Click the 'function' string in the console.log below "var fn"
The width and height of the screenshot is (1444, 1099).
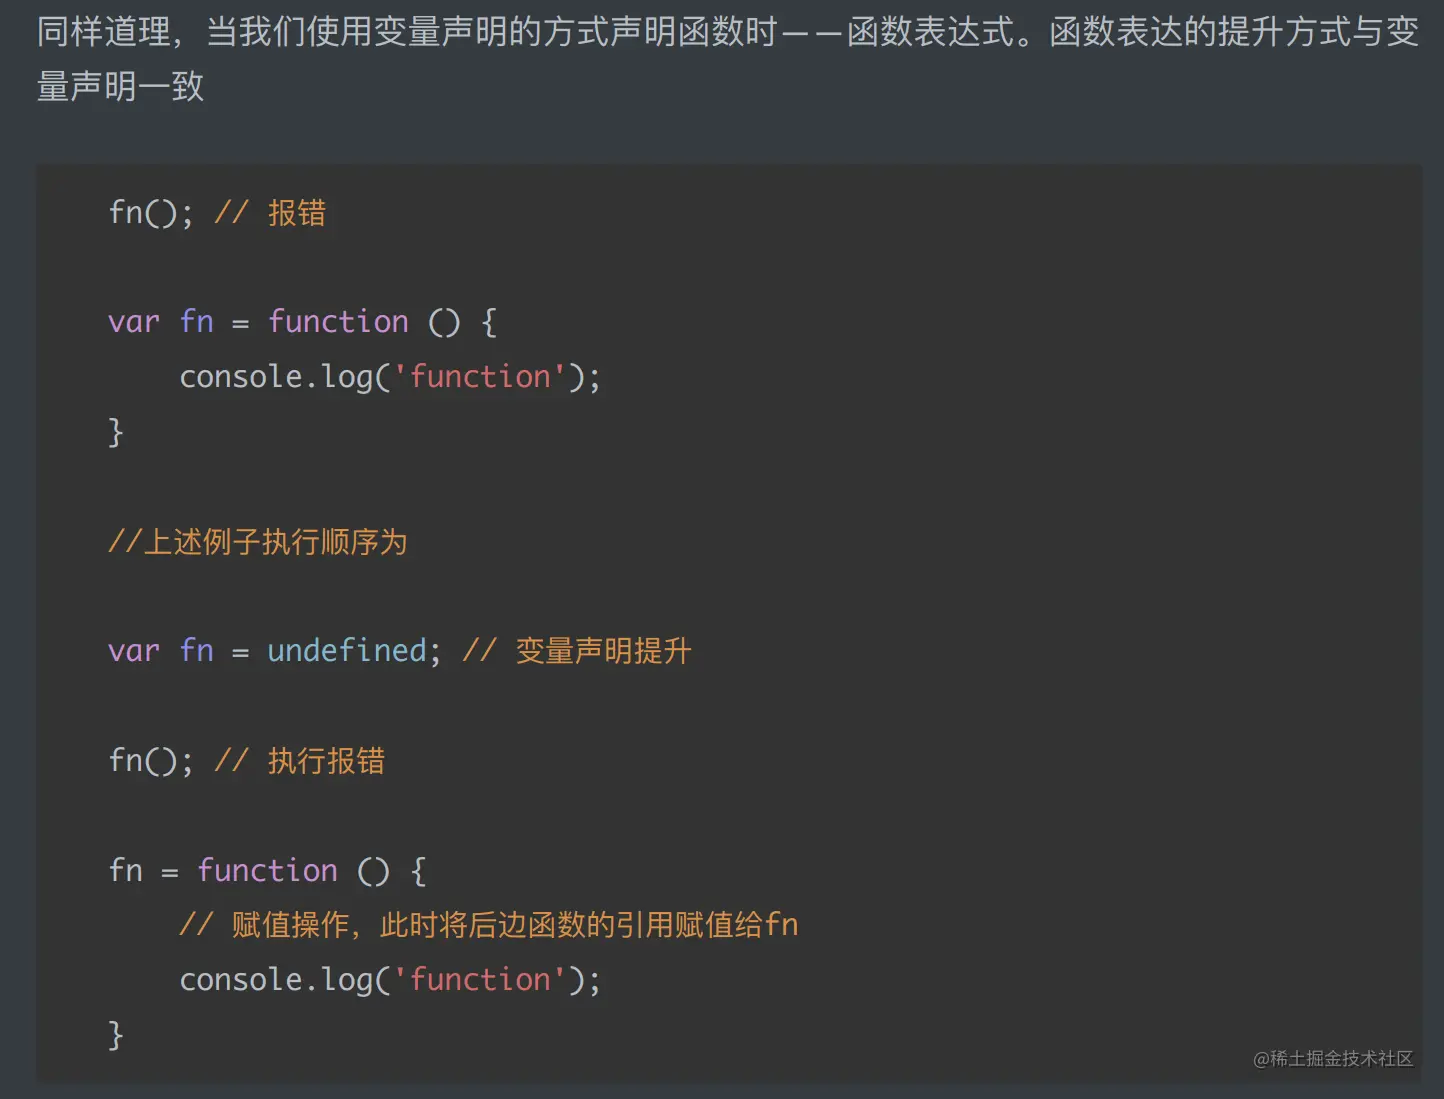click(x=480, y=377)
